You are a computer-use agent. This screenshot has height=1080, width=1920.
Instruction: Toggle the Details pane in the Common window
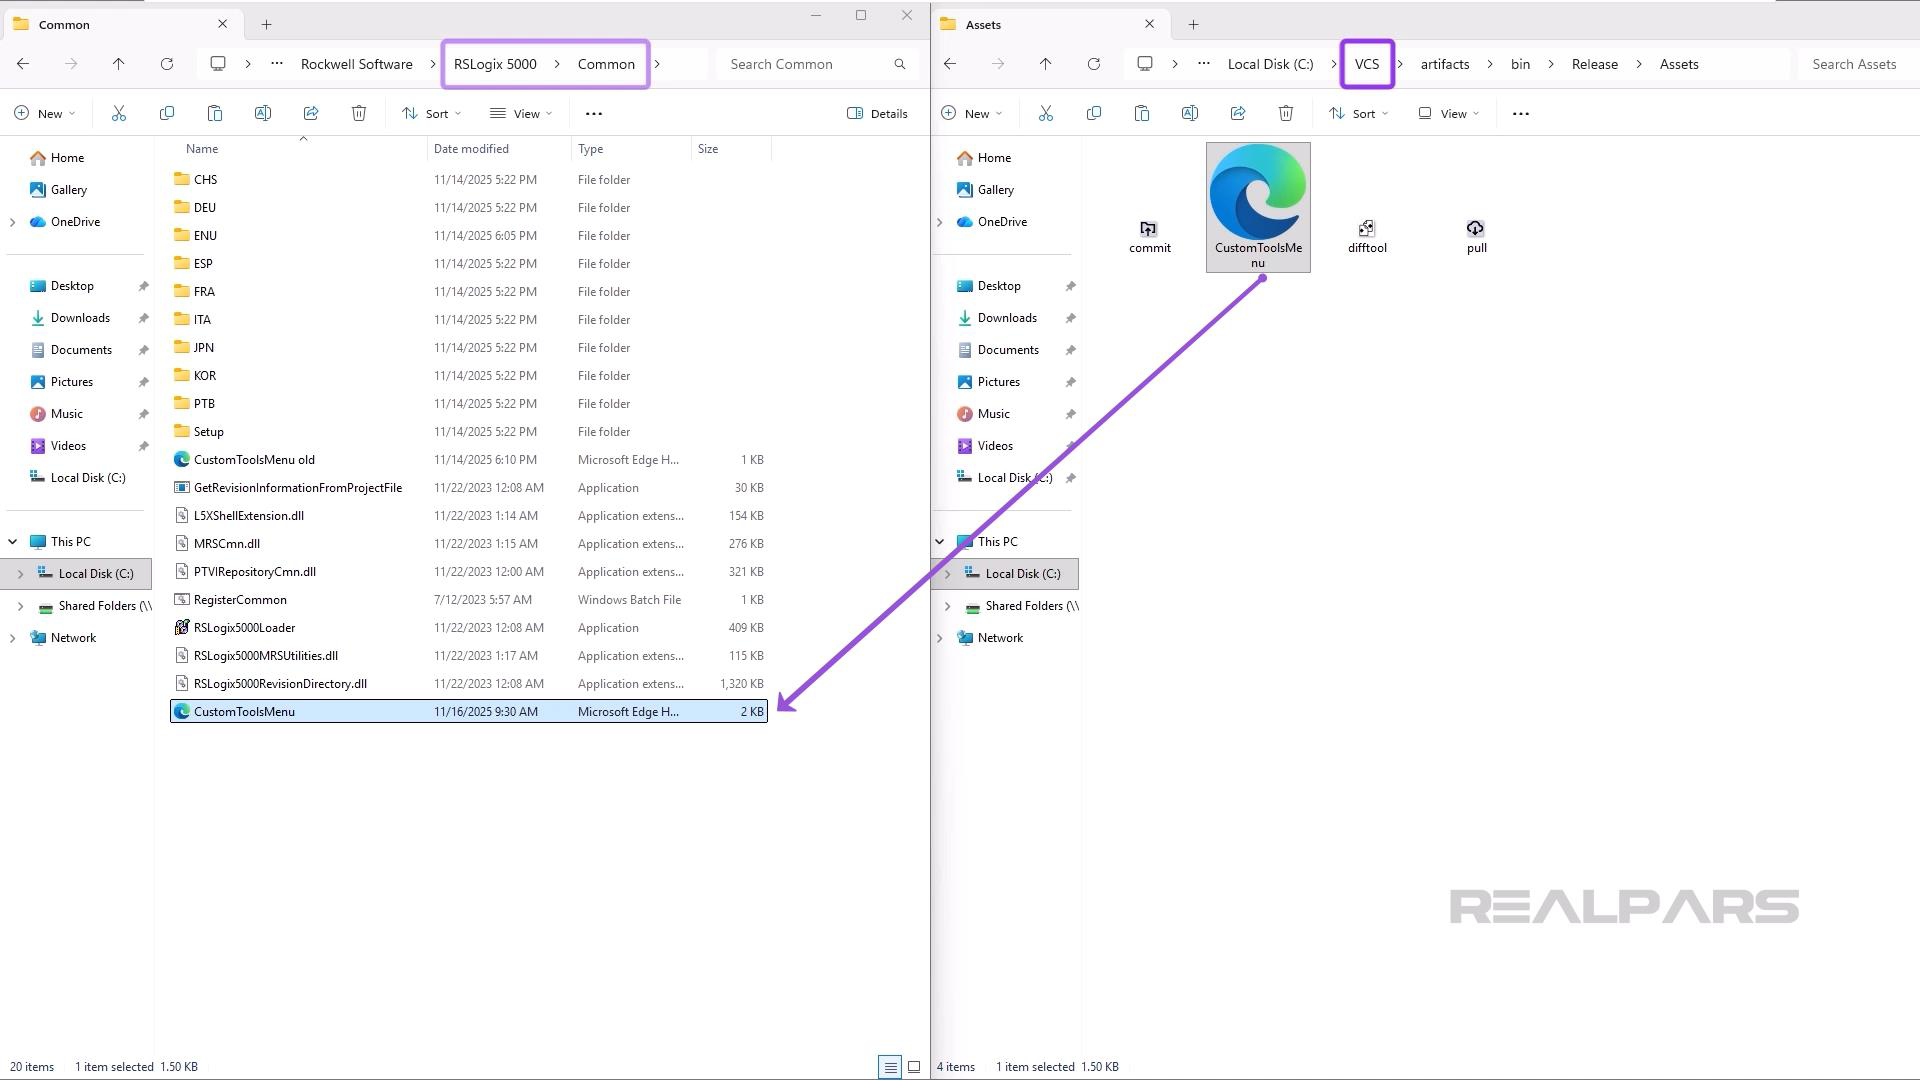point(876,113)
